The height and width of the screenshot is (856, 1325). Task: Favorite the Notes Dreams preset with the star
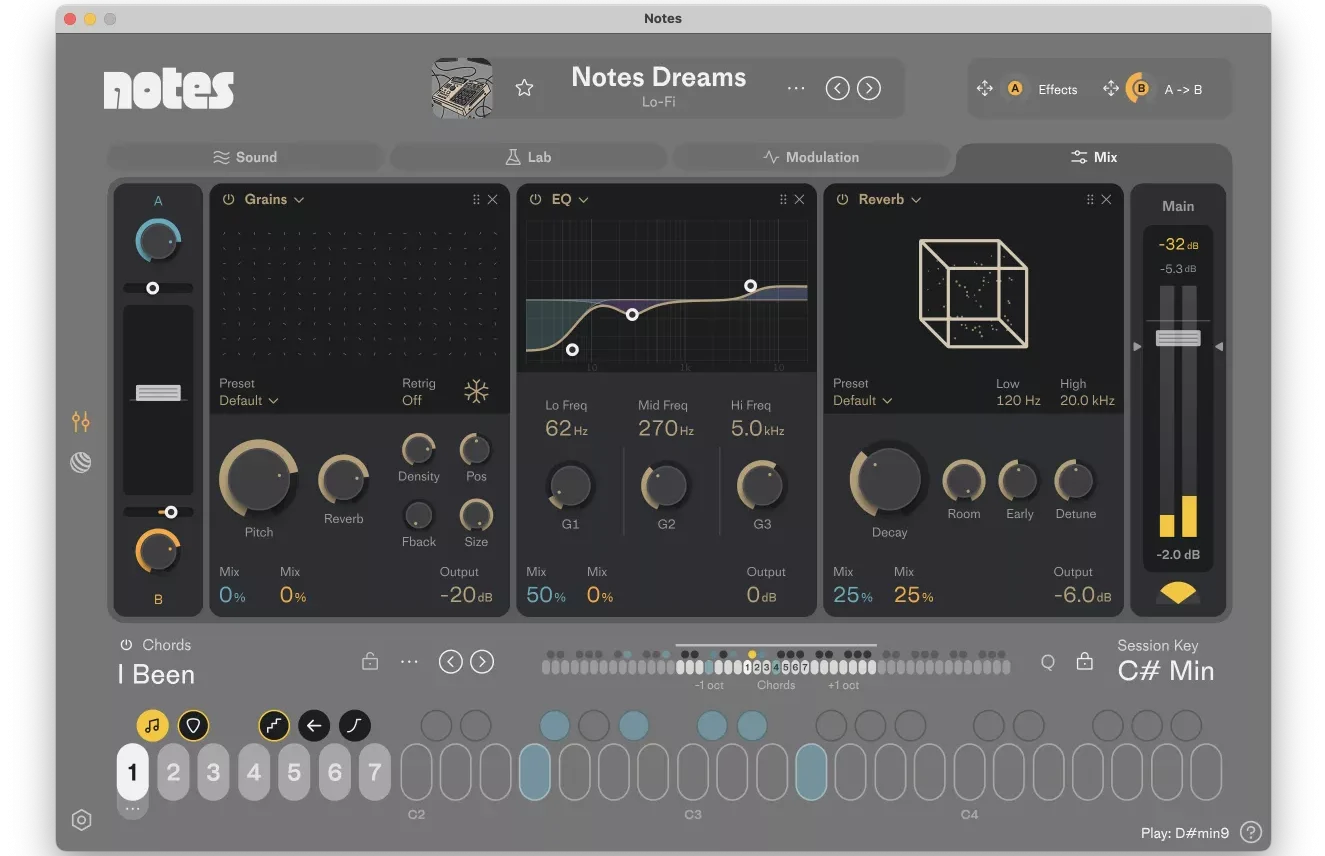point(525,88)
